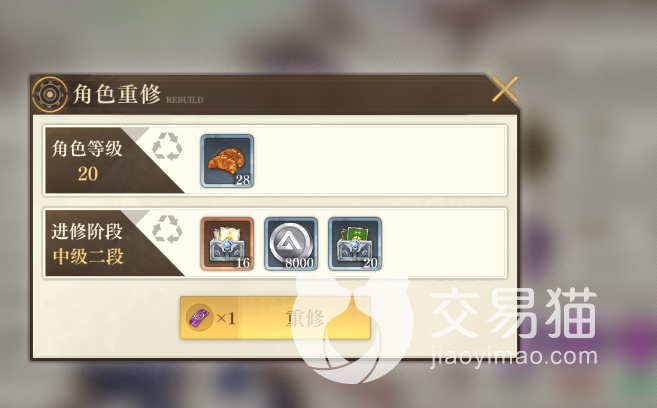Click the silver coin icon showing 8000

[x=291, y=243]
